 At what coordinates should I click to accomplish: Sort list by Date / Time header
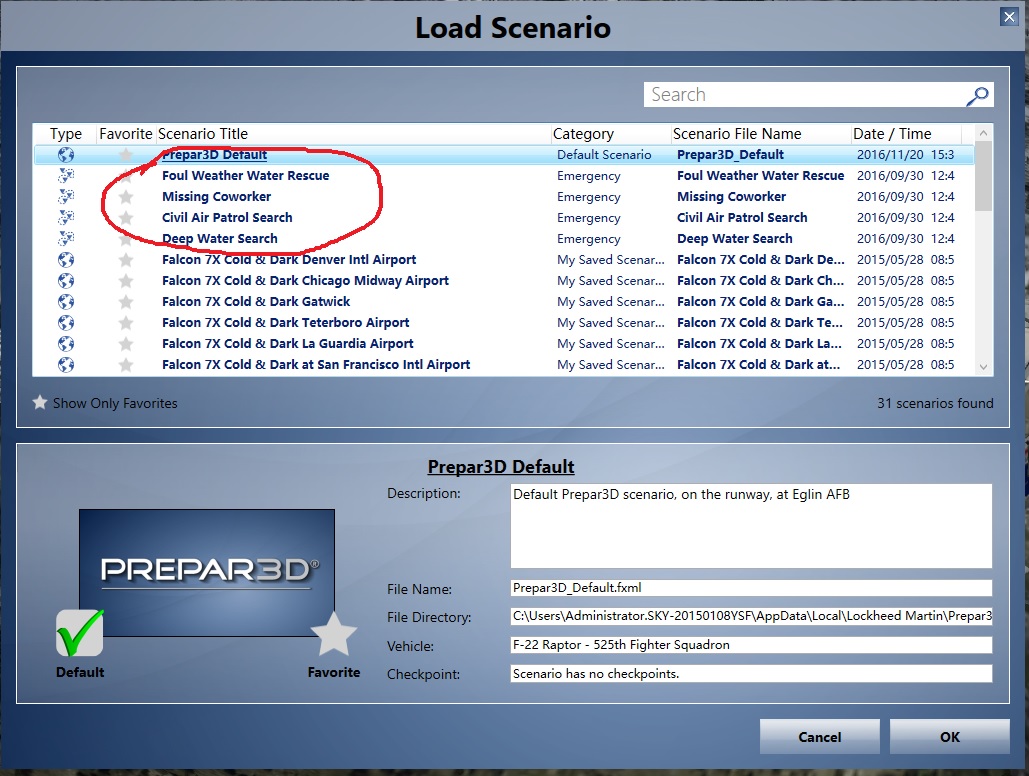tap(892, 134)
